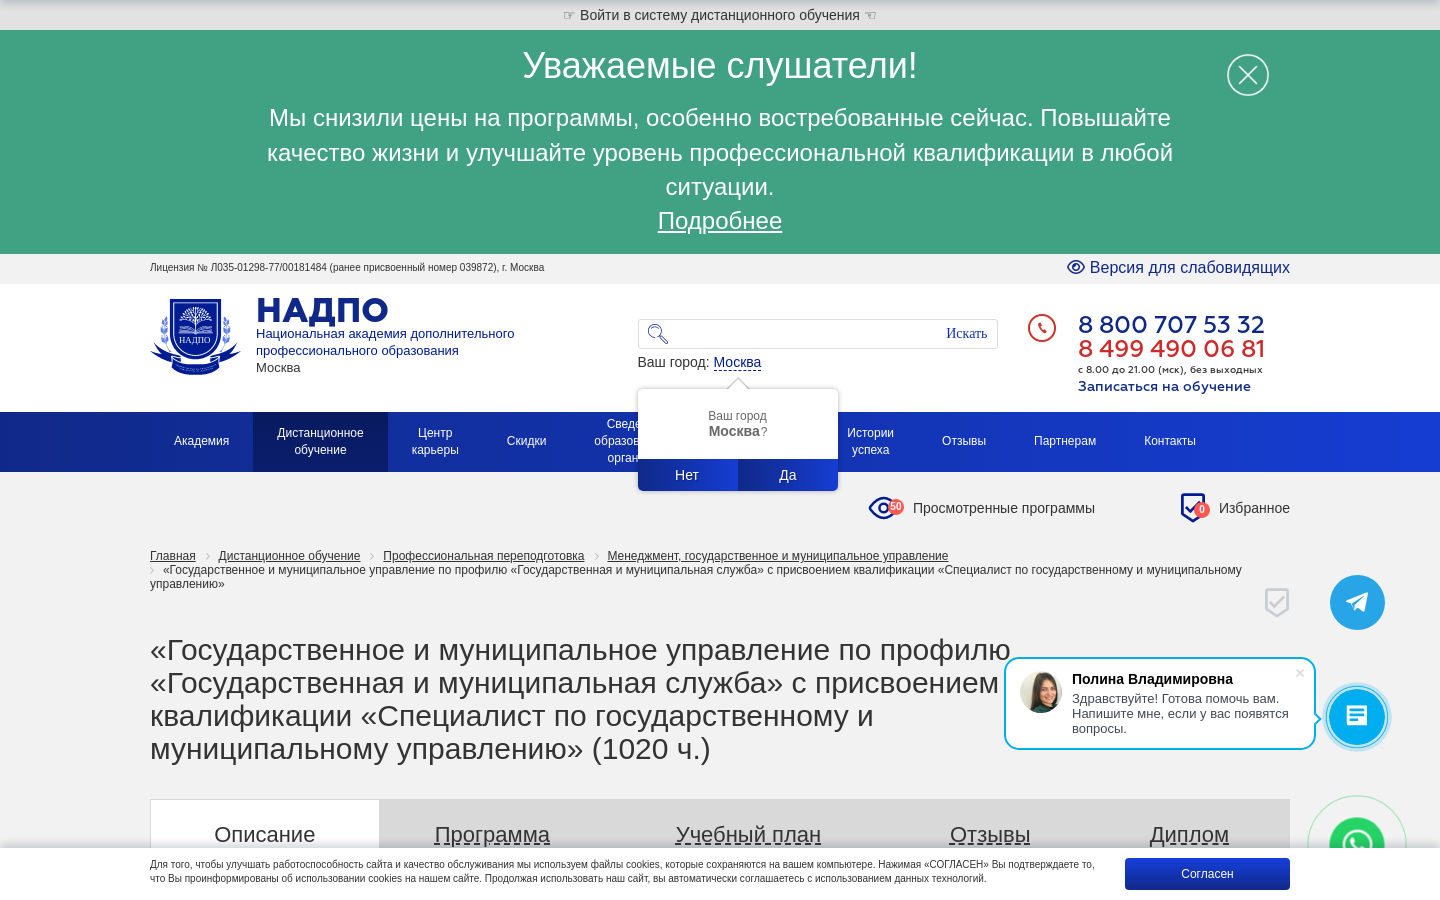Open Дистанционное обучение menu item

(x=320, y=441)
